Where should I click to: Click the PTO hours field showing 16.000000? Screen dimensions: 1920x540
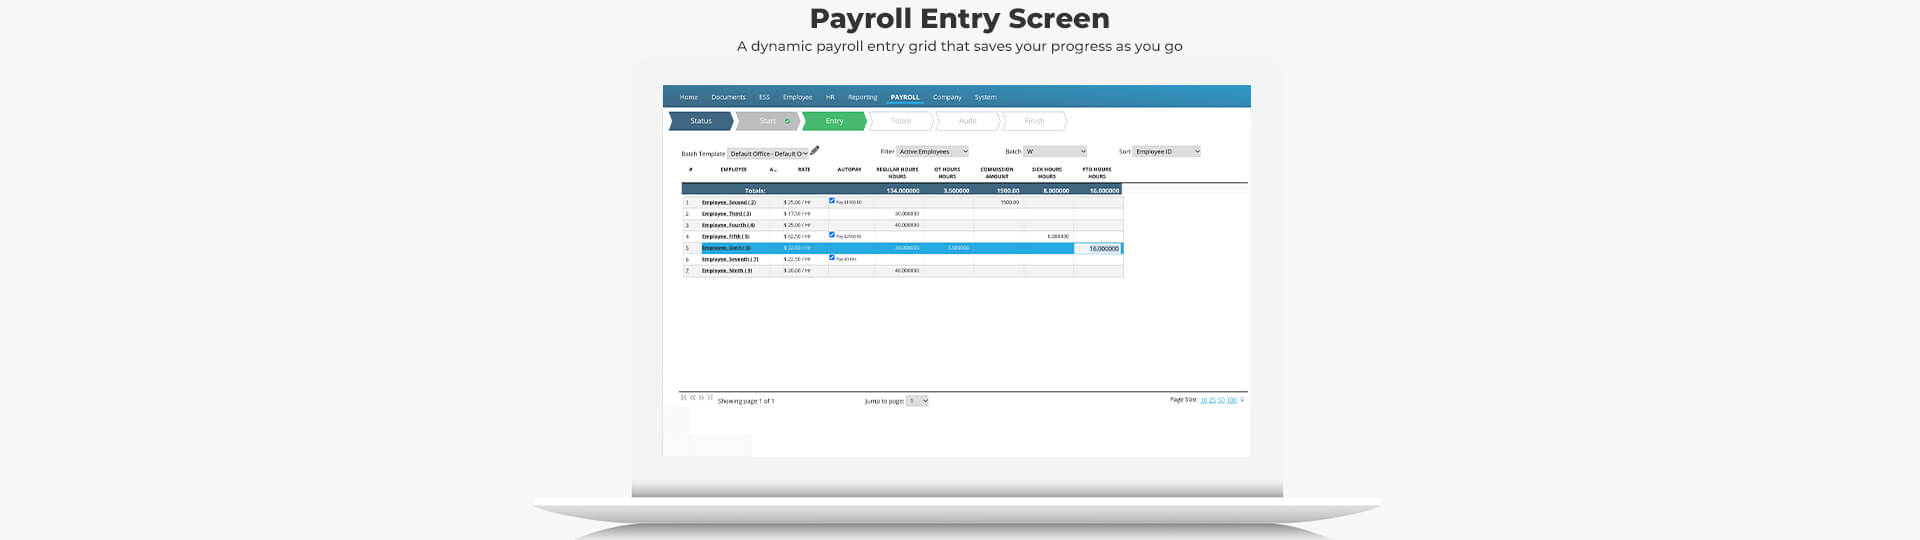click(1098, 248)
